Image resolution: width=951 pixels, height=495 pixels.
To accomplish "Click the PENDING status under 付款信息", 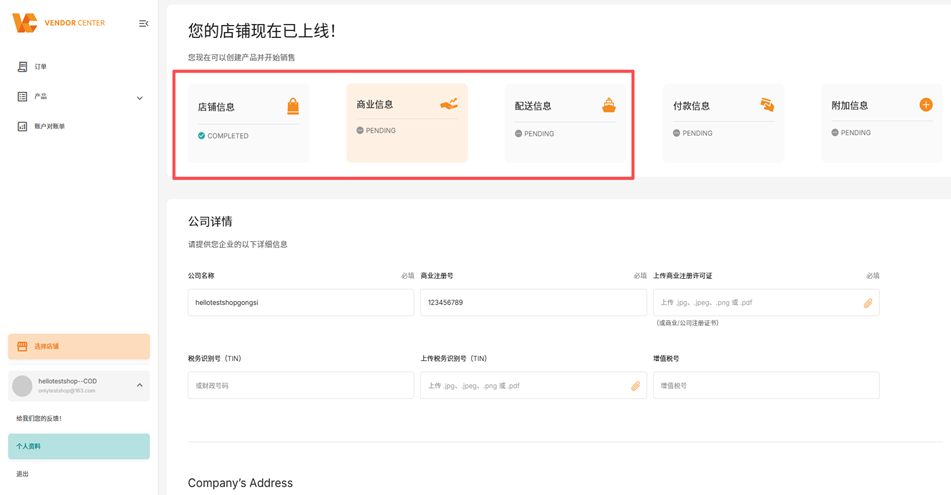I will click(693, 133).
